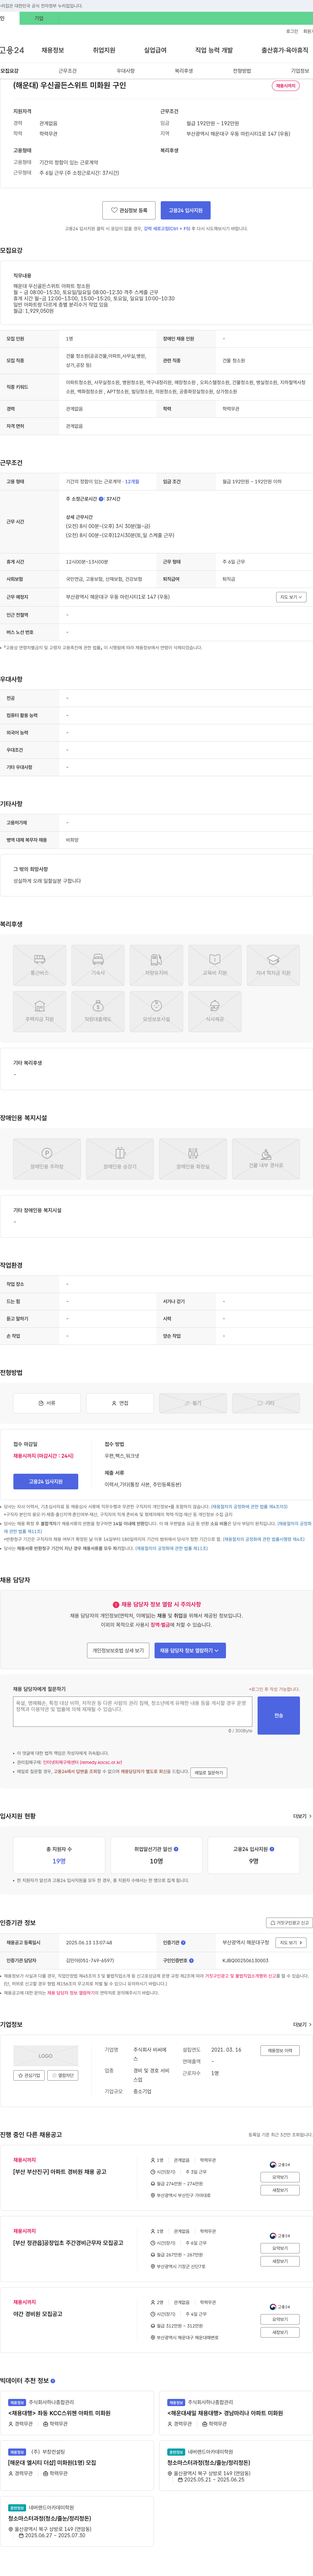Open the 실업급여 menu
Viewport: 313px width, 2576px height.
[x=155, y=50]
